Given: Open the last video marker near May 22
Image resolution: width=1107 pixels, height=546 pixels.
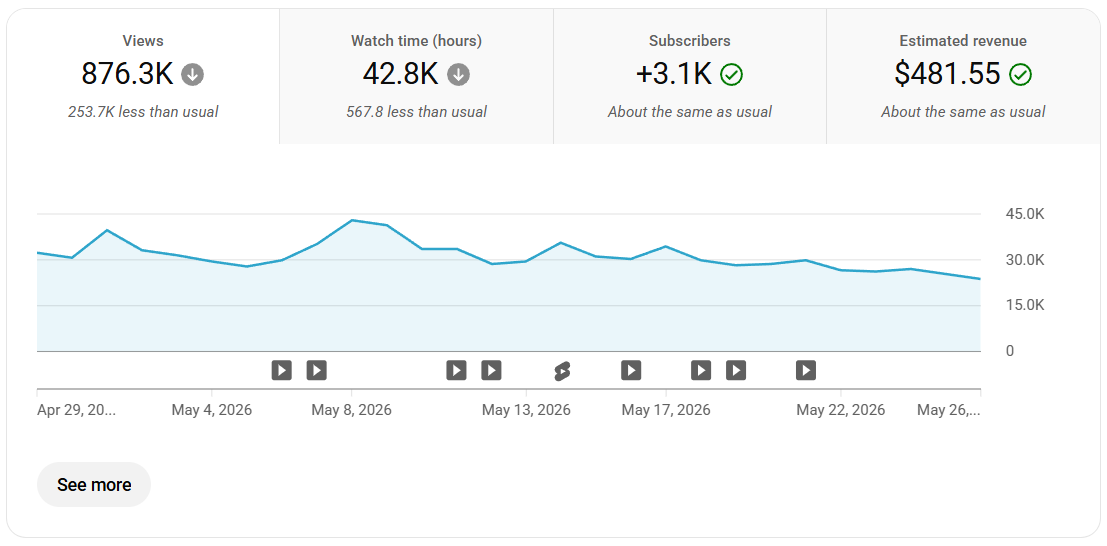Looking at the screenshot, I should tap(806, 370).
